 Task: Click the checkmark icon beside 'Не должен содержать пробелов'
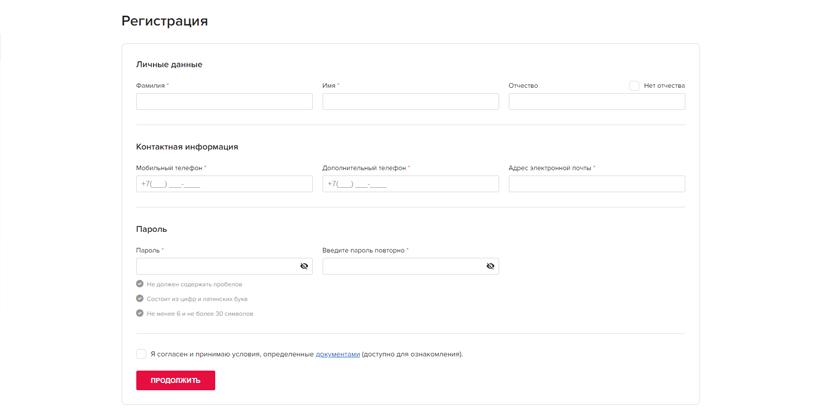coord(140,284)
